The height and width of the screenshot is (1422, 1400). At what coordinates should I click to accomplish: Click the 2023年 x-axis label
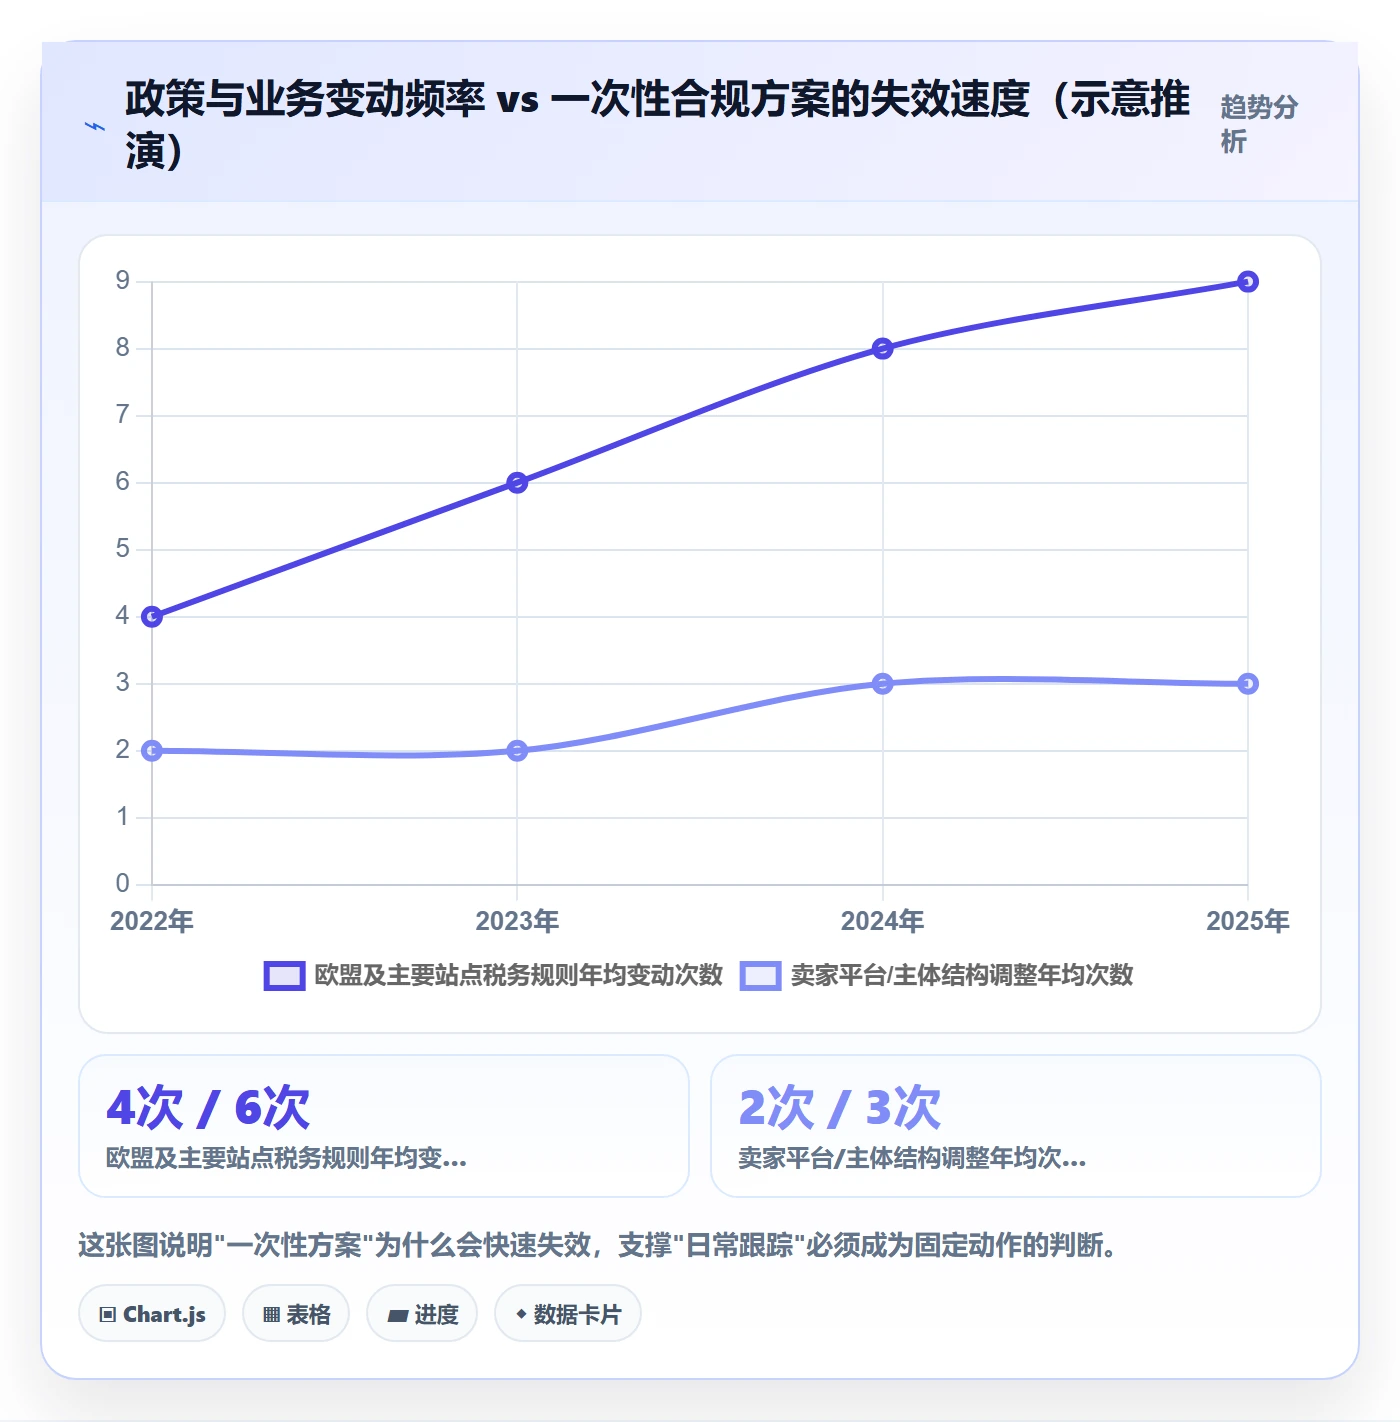click(517, 921)
